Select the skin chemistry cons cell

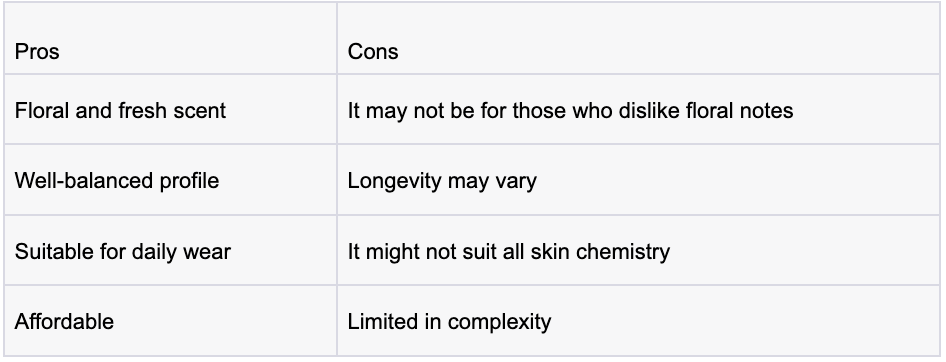click(638, 250)
